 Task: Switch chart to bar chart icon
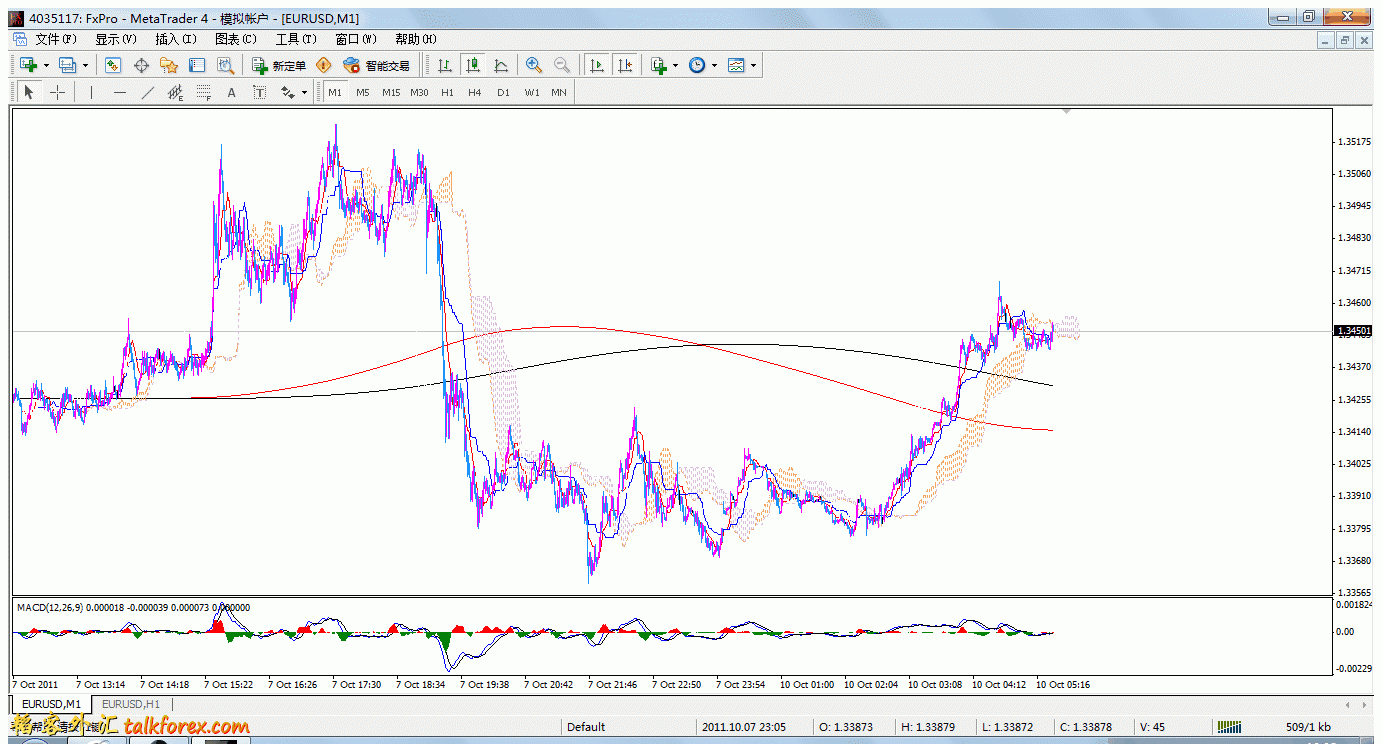(445, 65)
